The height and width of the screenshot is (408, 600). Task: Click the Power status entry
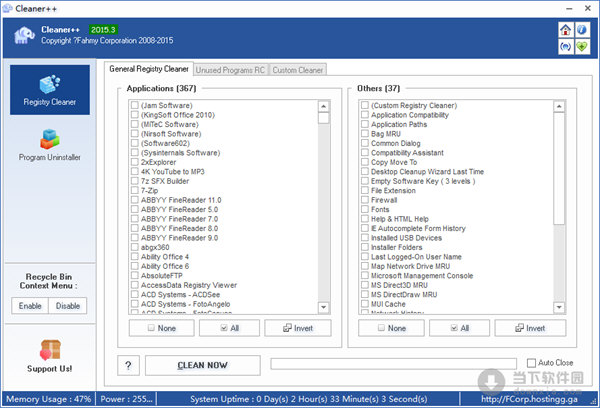point(126,399)
